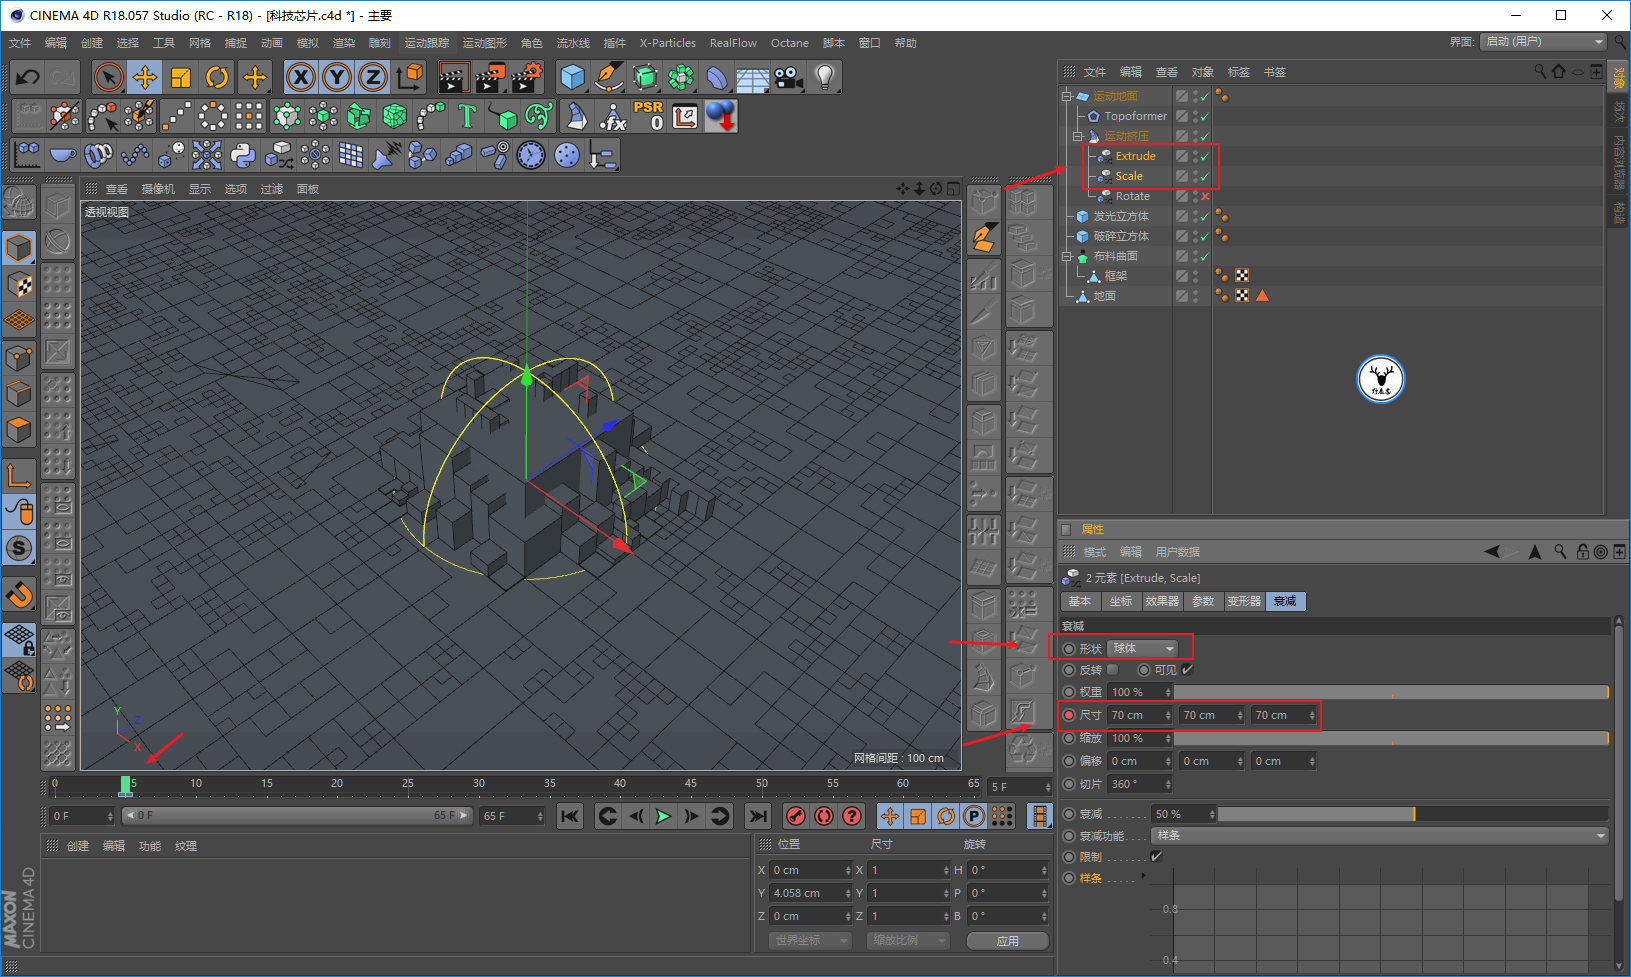Viewport: 1631px width, 977px height.
Task: Click the Time effector clock icon
Action: pos(531,155)
